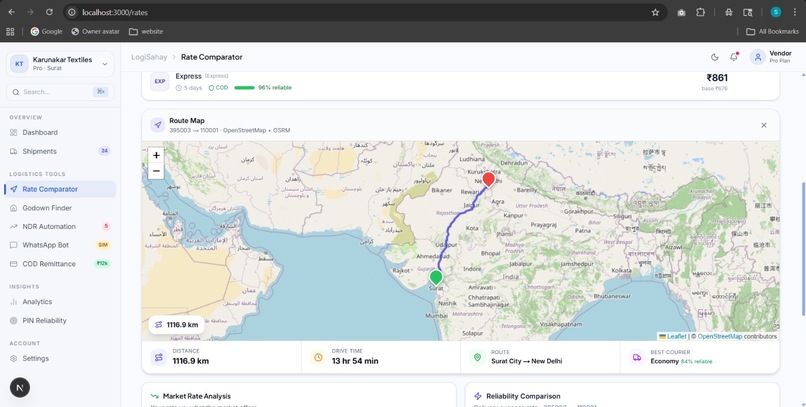Open COD Remittance in the sidebar
Image resolution: width=806 pixels, height=407 pixels.
click(x=60, y=264)
